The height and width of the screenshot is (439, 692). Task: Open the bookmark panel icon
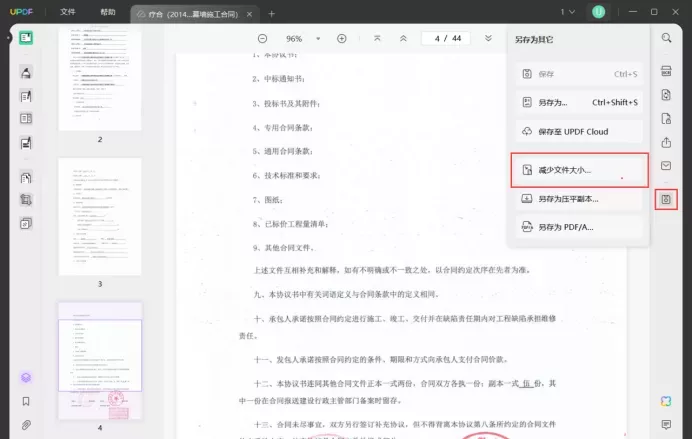coord(26,401)
